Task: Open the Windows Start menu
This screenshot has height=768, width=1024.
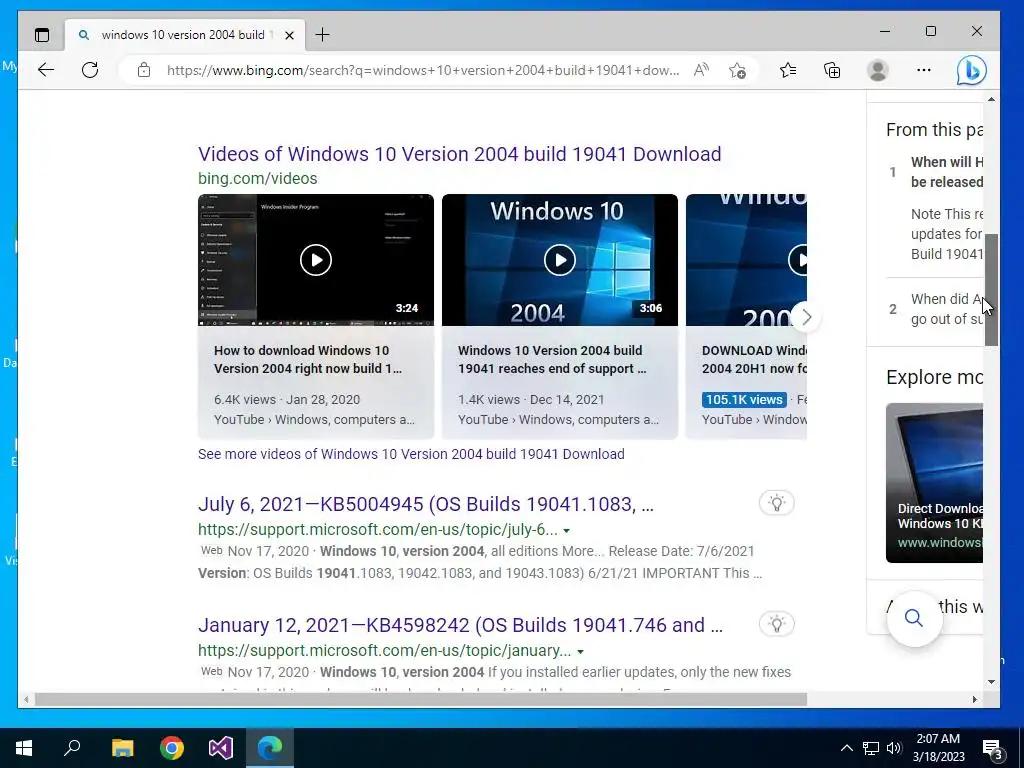Action: (x=24, y=748)
